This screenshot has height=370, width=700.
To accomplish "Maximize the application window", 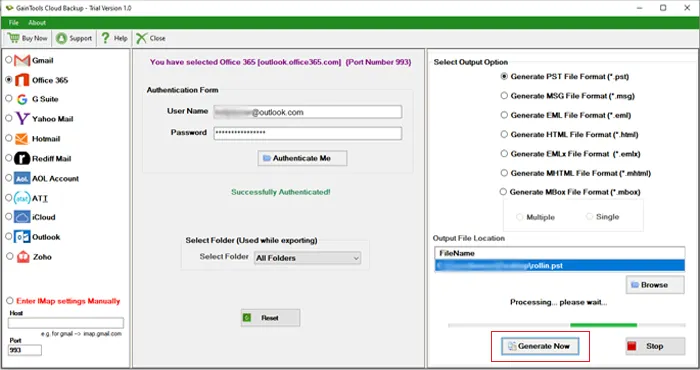I will tap(663, 8).
